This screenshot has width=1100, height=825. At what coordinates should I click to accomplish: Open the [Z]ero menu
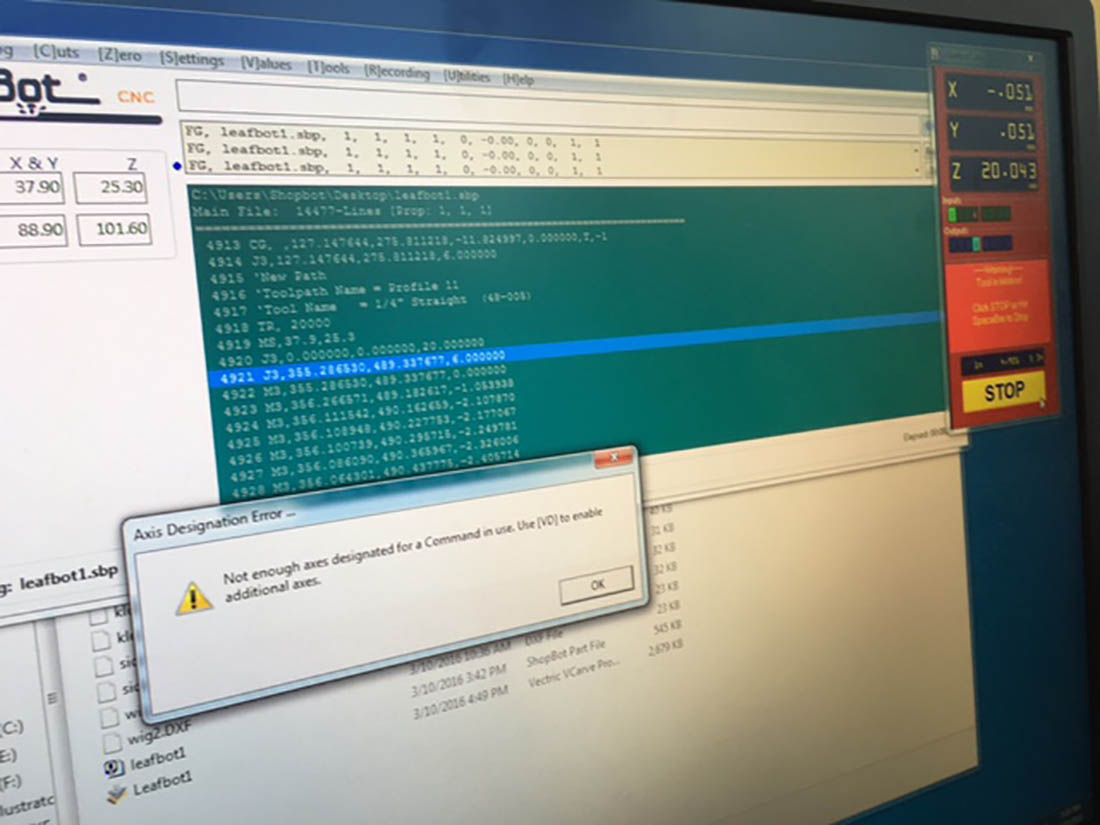(x=120, y=55)
